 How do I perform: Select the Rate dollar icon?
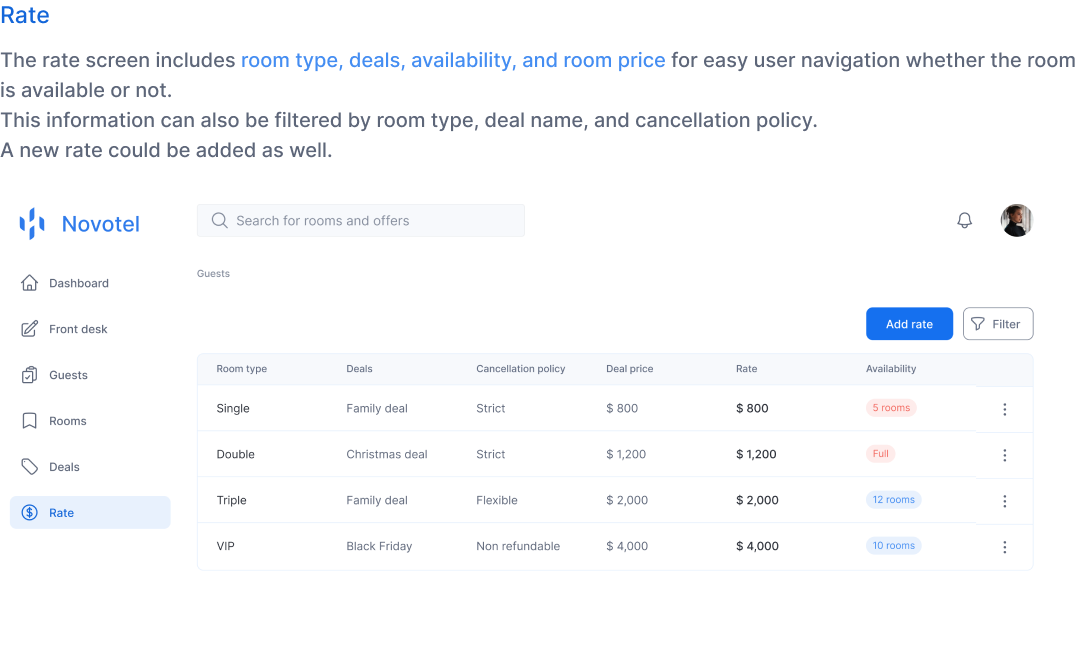30,513
